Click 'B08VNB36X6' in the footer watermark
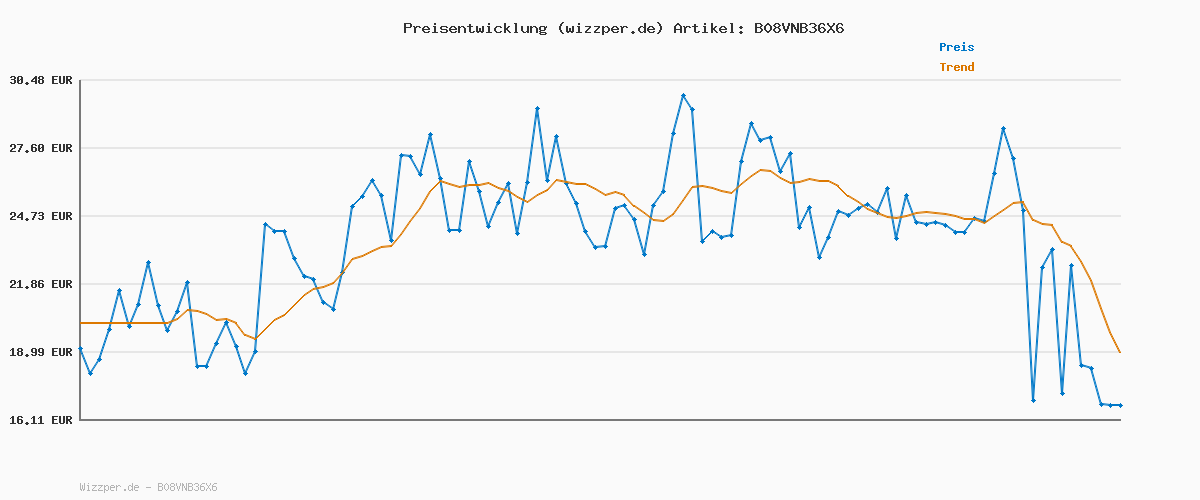 click(x=187, y=487)
